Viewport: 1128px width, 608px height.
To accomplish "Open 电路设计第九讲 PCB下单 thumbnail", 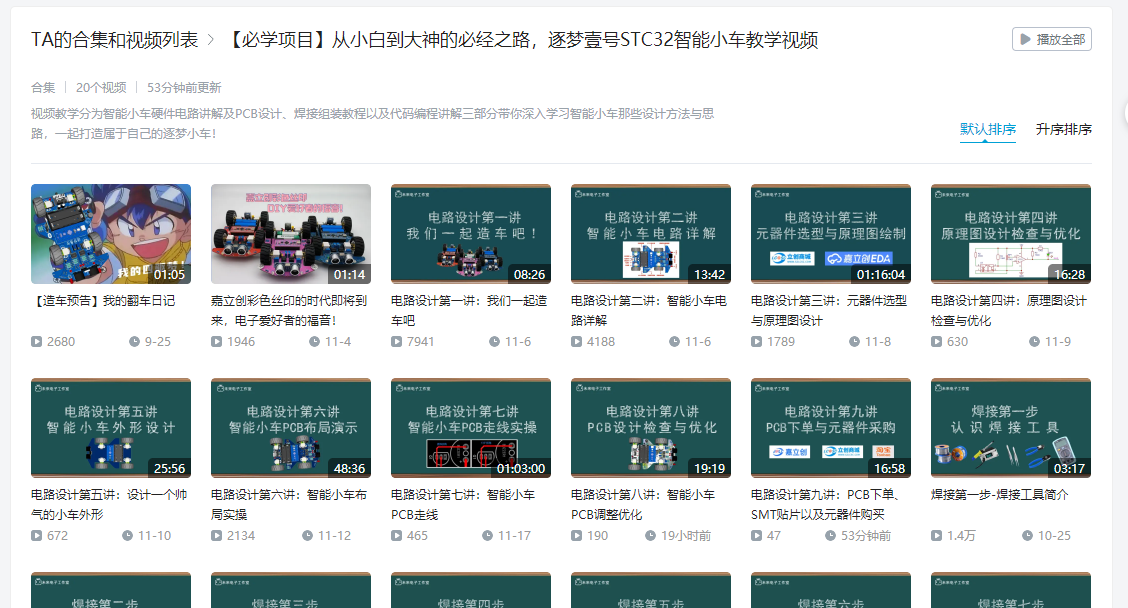I will pyautogui.click(x=831, y=428).
